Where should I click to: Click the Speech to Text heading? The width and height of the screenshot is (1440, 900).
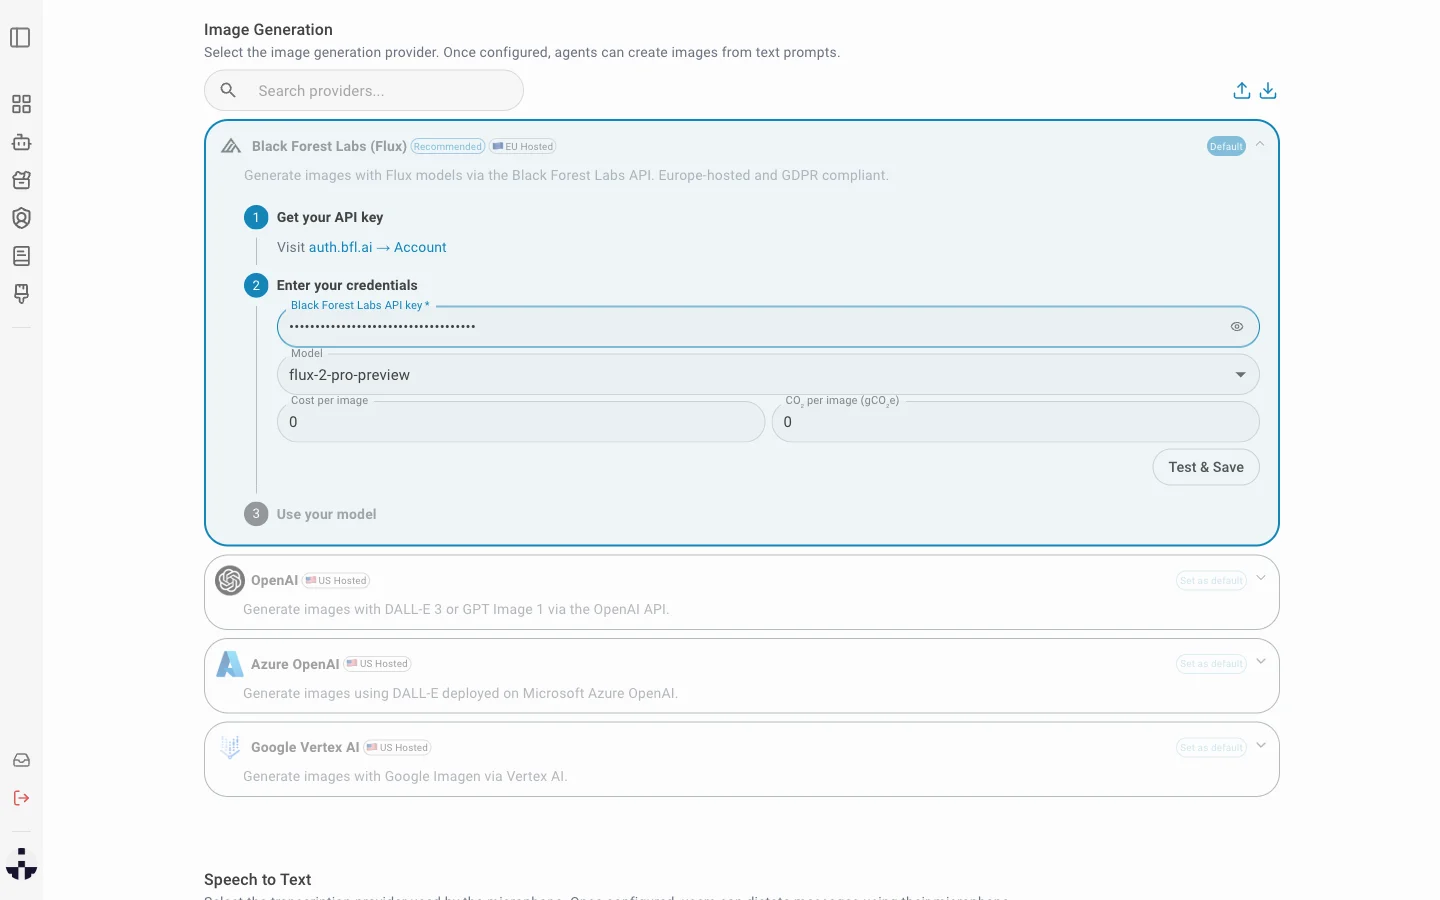point(258,880)
